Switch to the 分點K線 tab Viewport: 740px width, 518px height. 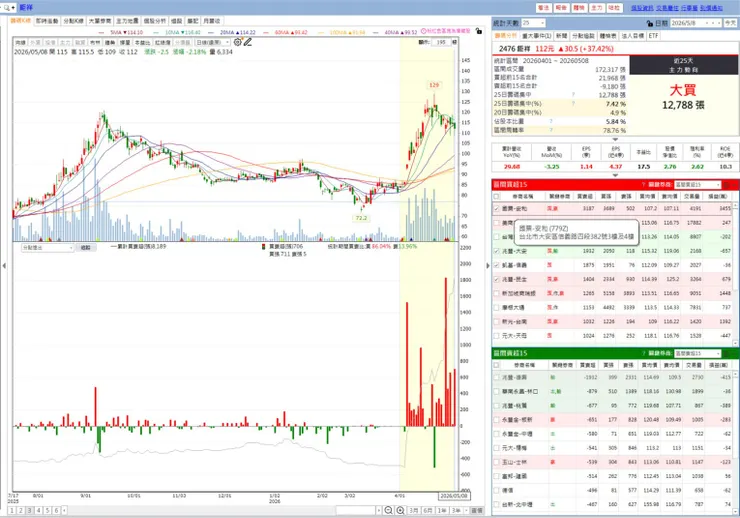tap(74, 21)
